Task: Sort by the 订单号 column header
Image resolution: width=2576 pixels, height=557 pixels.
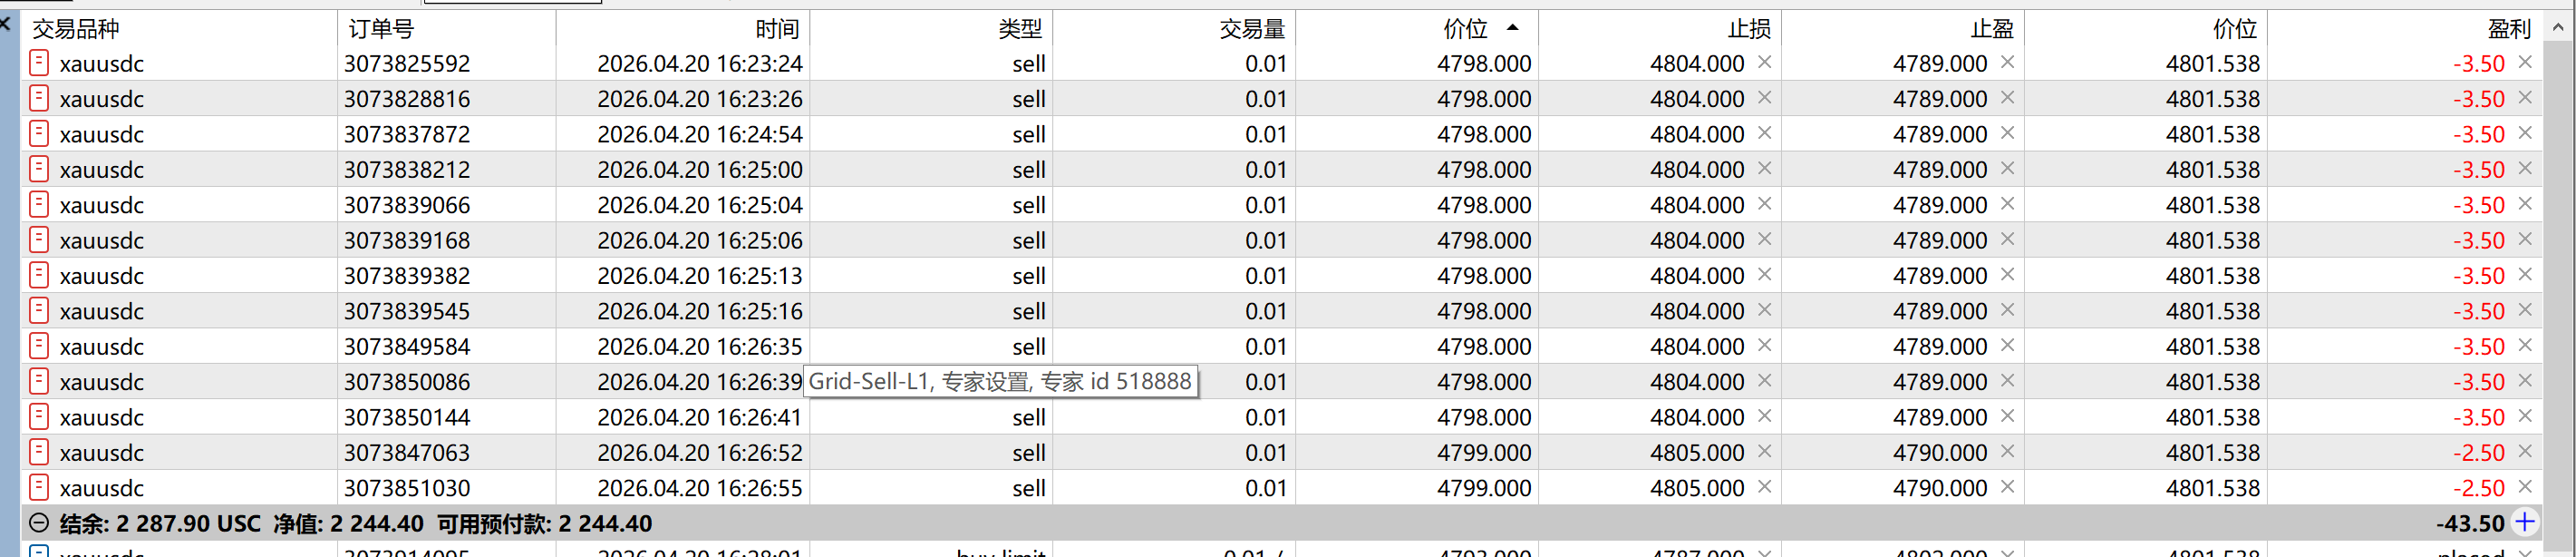Action: (381, 29)
